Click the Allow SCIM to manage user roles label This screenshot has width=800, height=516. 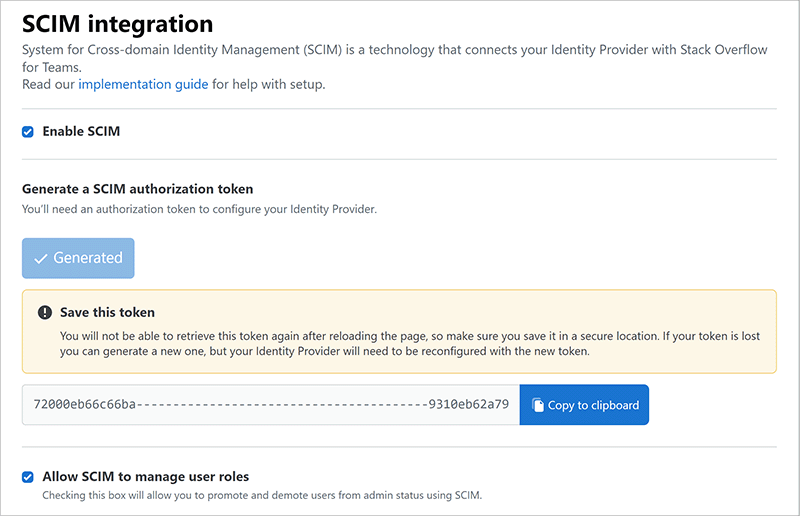[x=145, y=477]
